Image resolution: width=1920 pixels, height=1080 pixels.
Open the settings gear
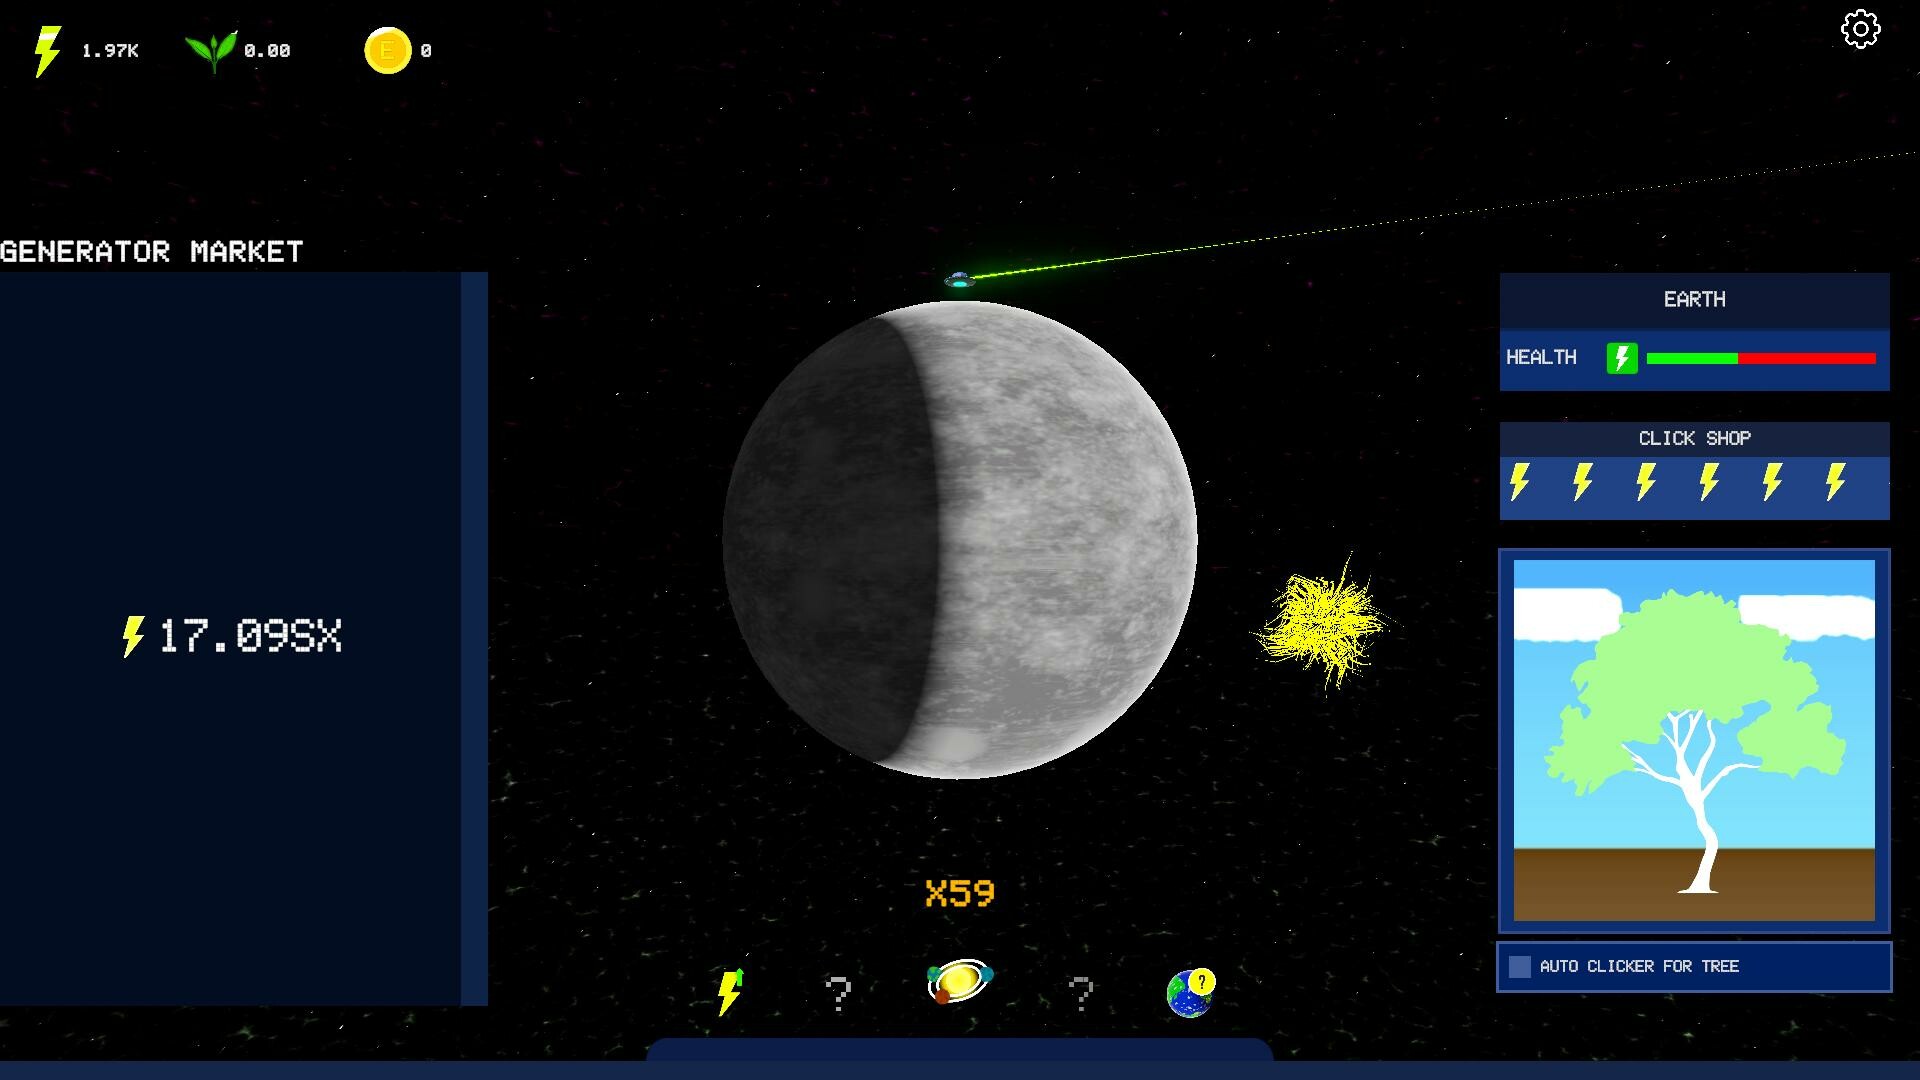(x=1860, y=29)
